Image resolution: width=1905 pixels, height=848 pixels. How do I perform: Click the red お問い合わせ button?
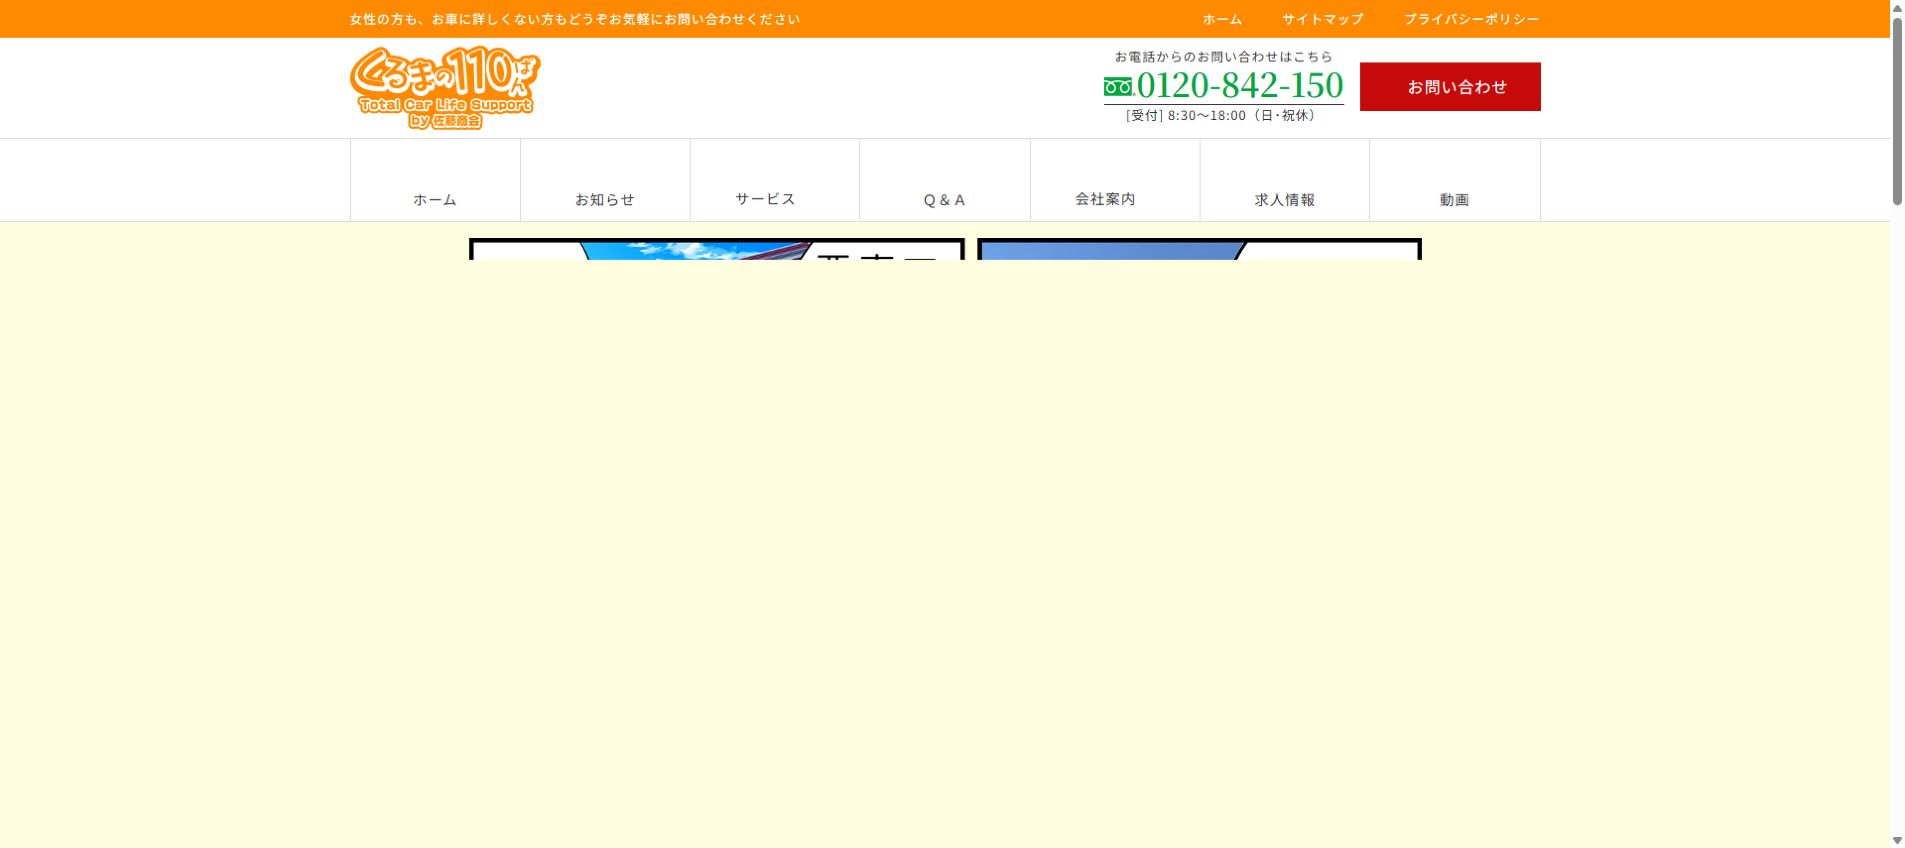pyautogui.click(x=1450, y=87)
